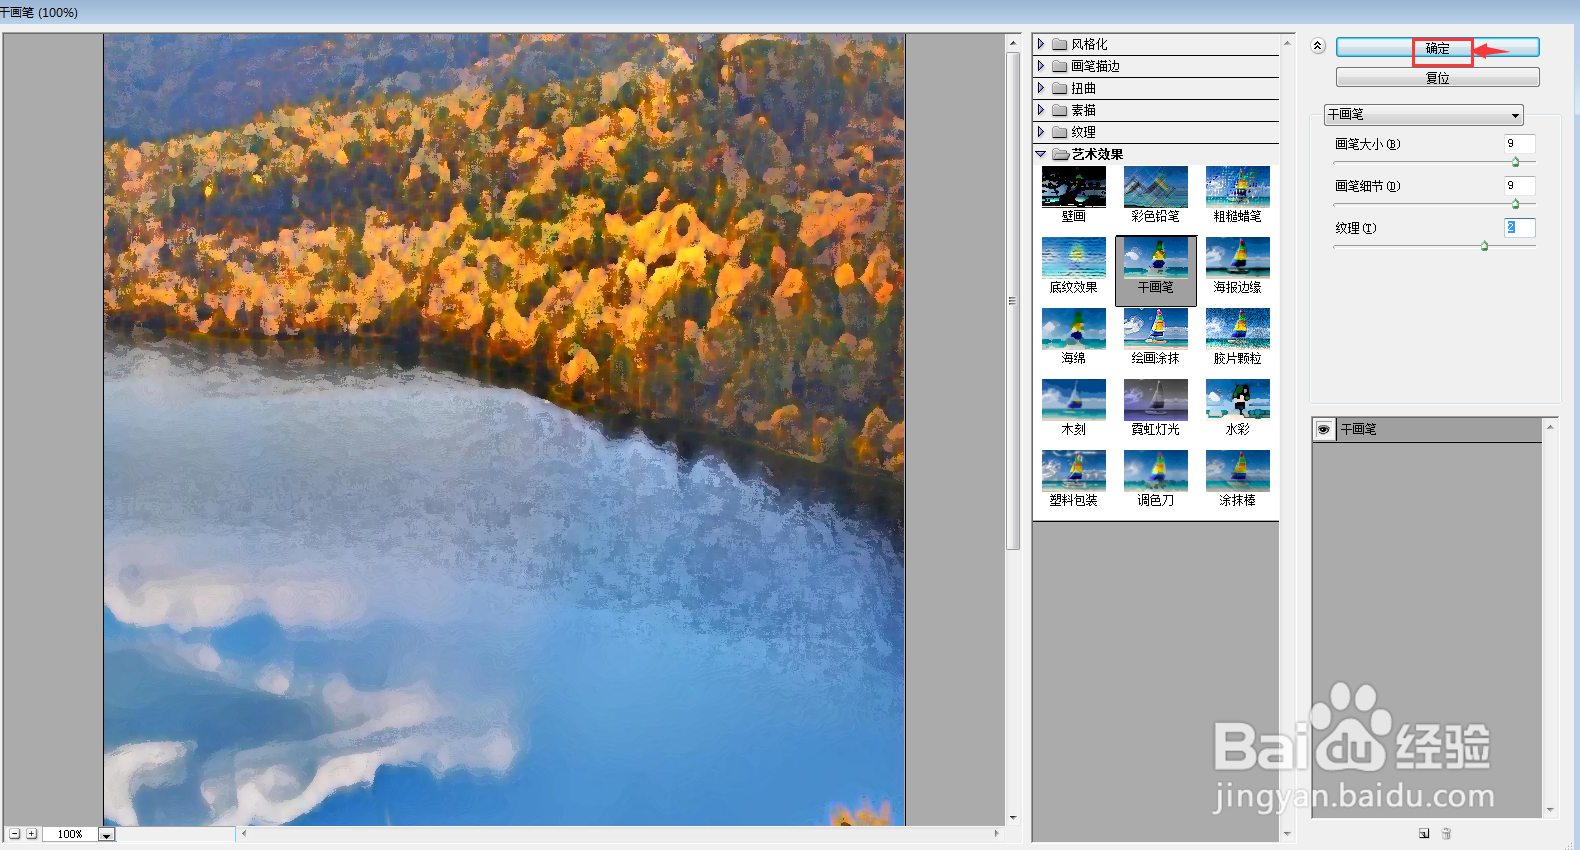Adjust the 画笔大小 slider handle
Screen dimensions: 1580x850
[1515, 162]
